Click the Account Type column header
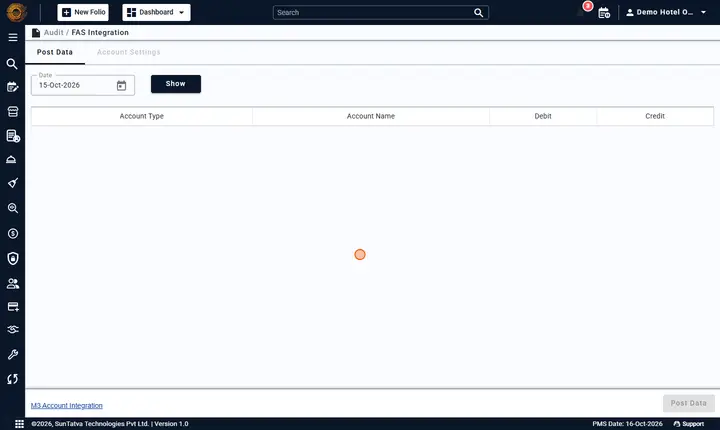The width and height of the screenshot is (720, 430). pyautogui.click(x=141, y=116)
